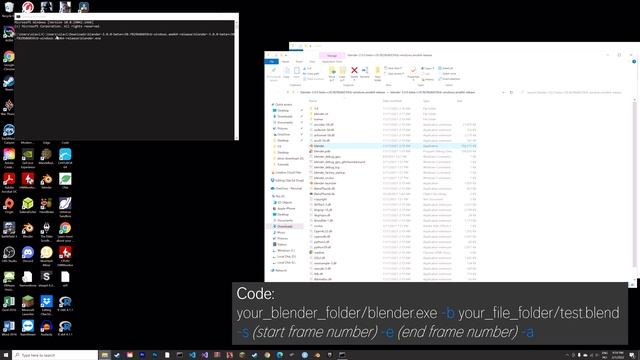640x360 pixels.
Task: Click the red Delete icon in Explorer ribbon
Action: pos(354,71)
